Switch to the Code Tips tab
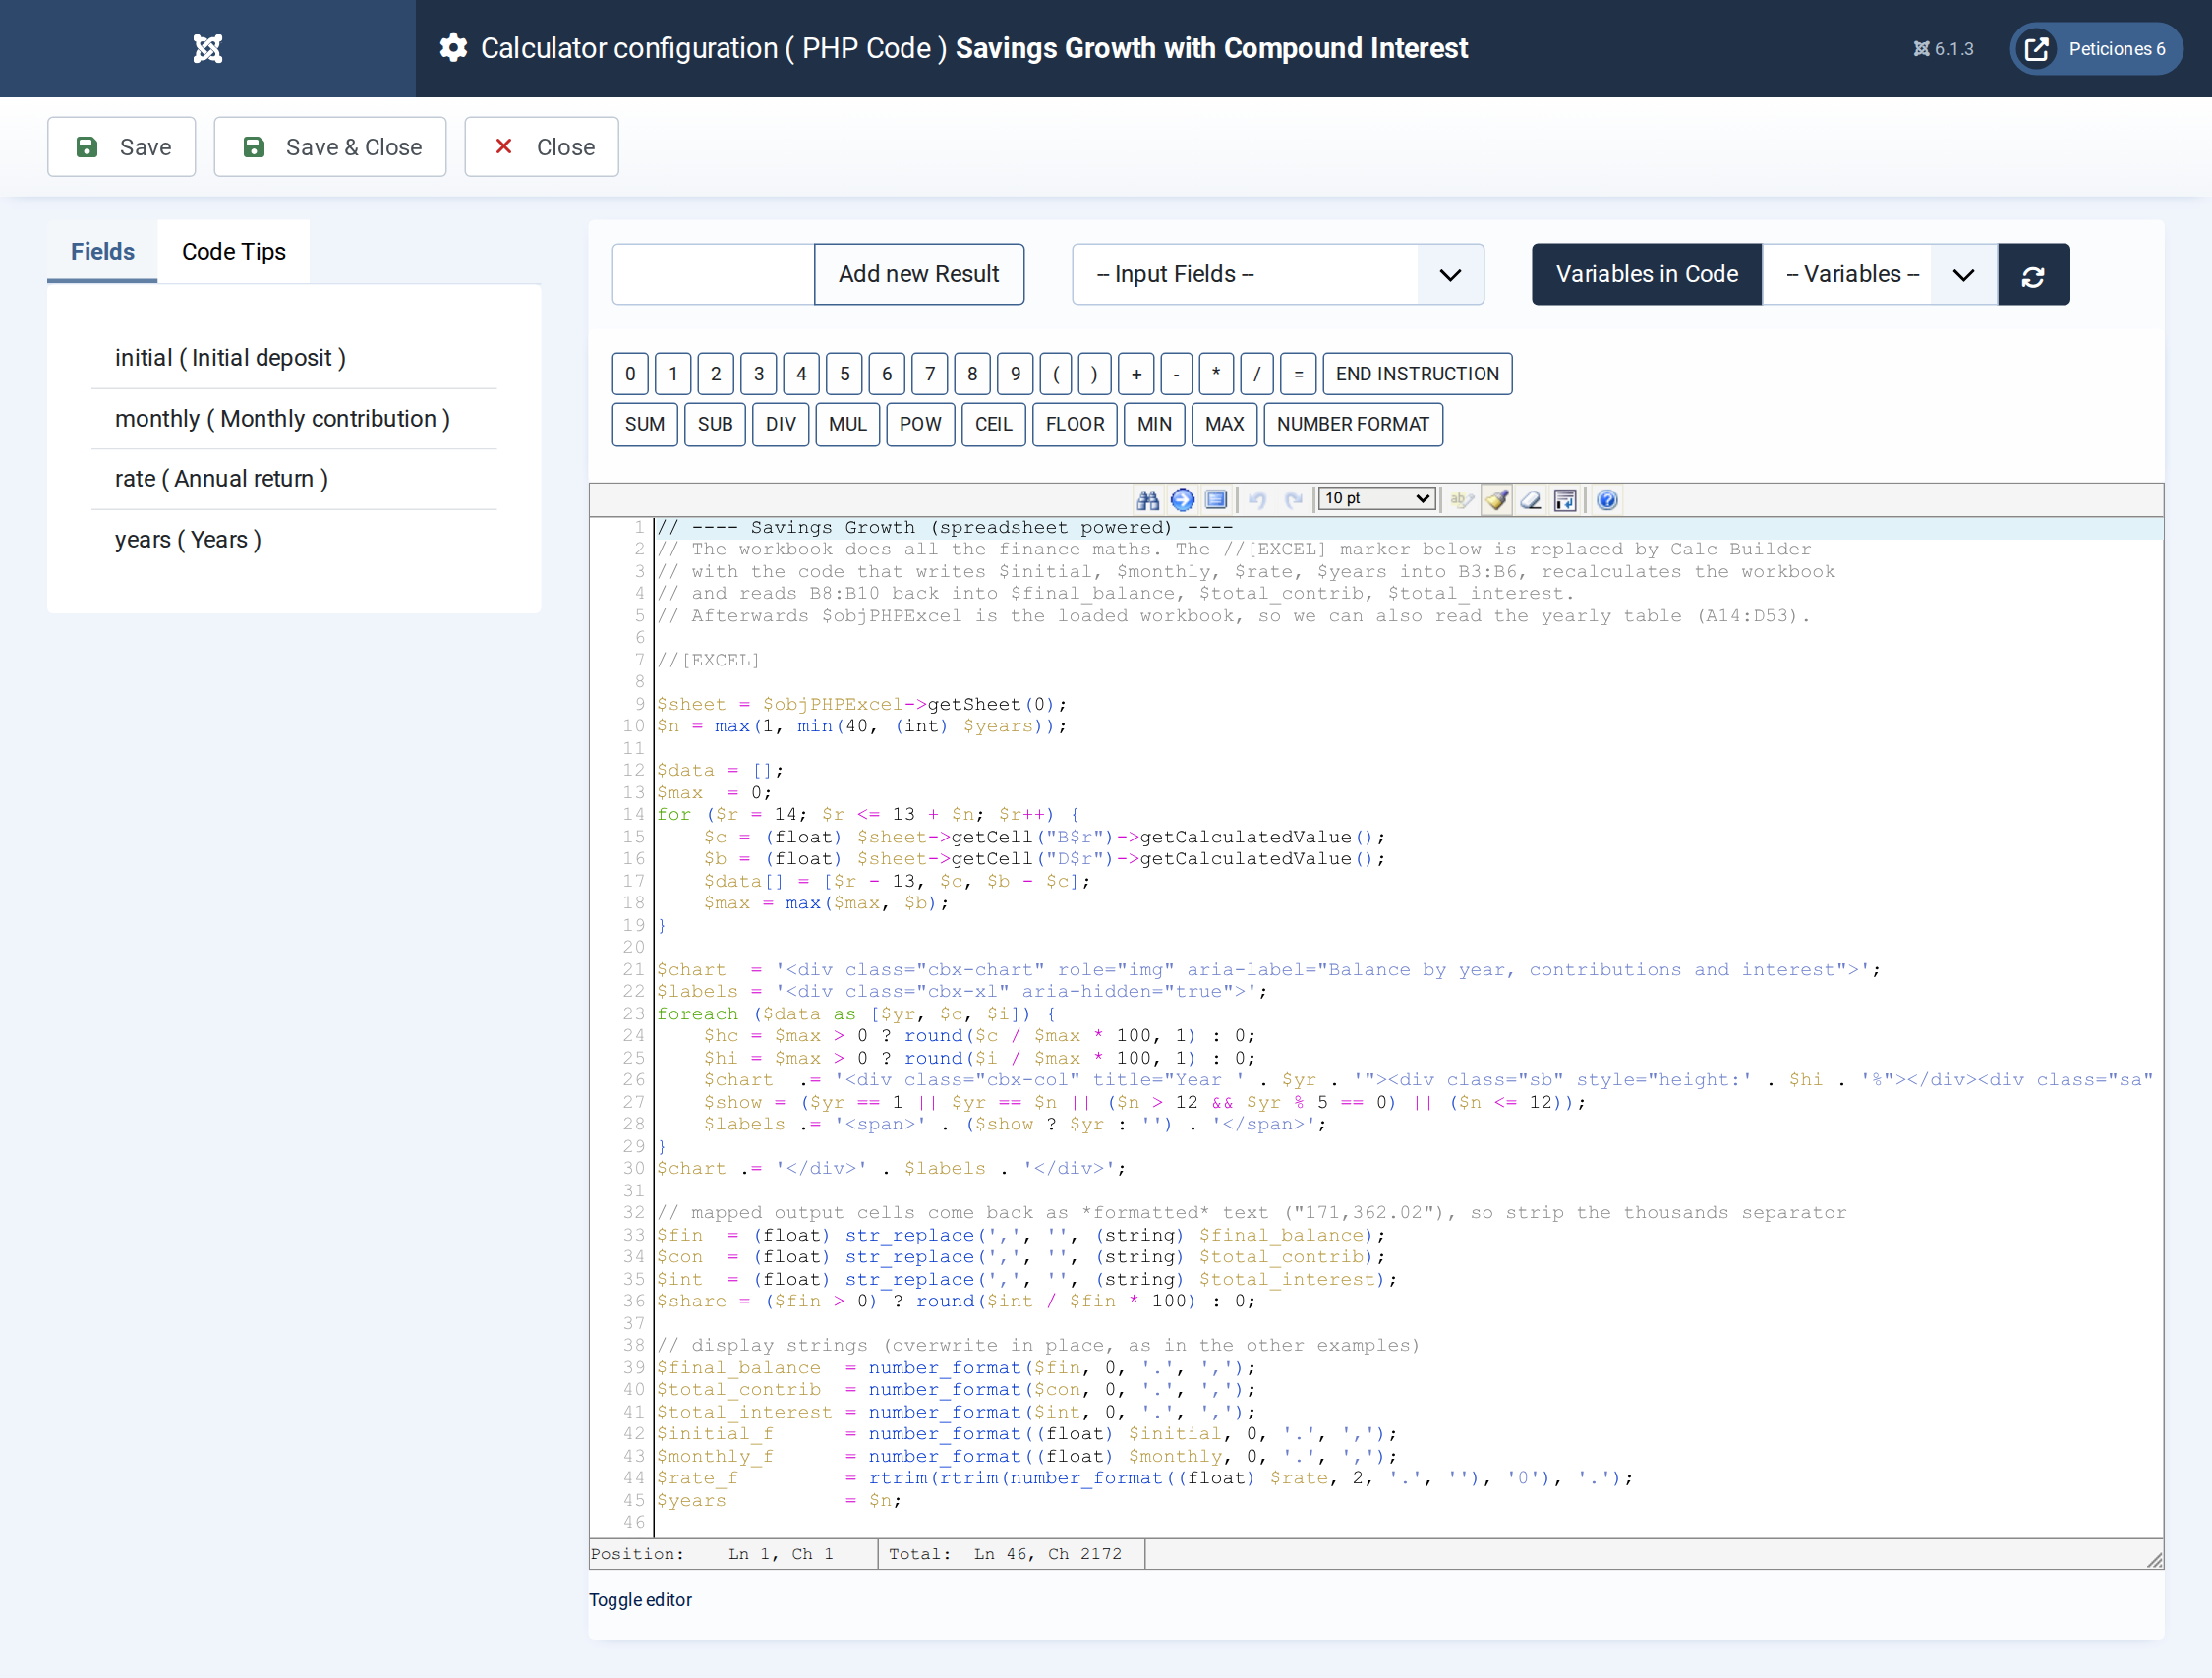The image size is (2212, 1678). click(234, 251)
